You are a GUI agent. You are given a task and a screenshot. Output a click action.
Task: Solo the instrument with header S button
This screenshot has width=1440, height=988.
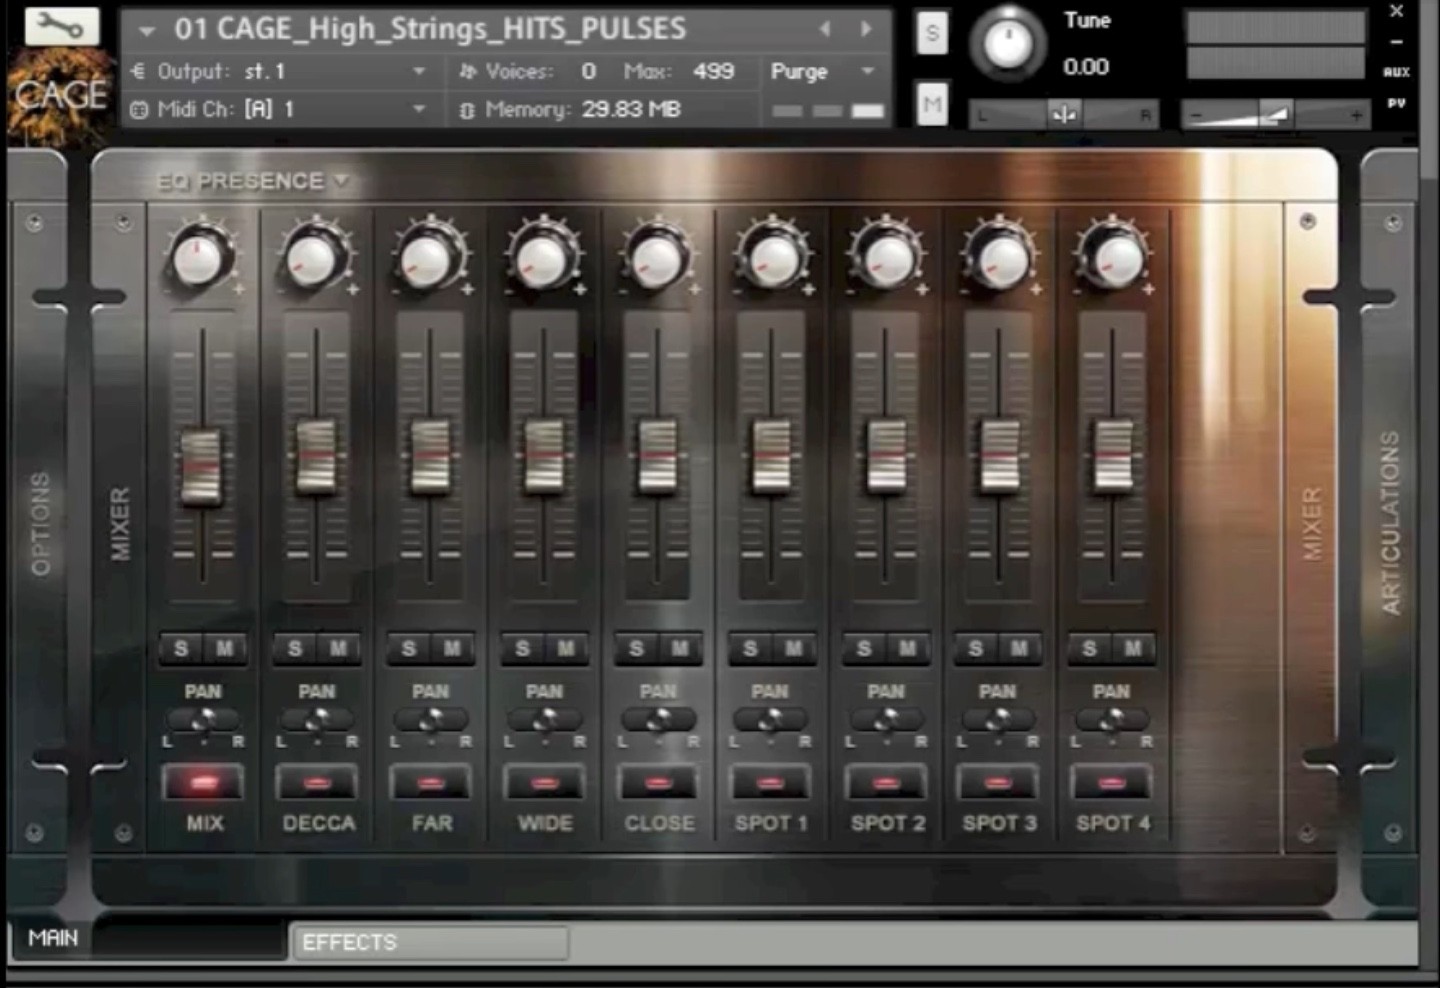pos(932,34)
